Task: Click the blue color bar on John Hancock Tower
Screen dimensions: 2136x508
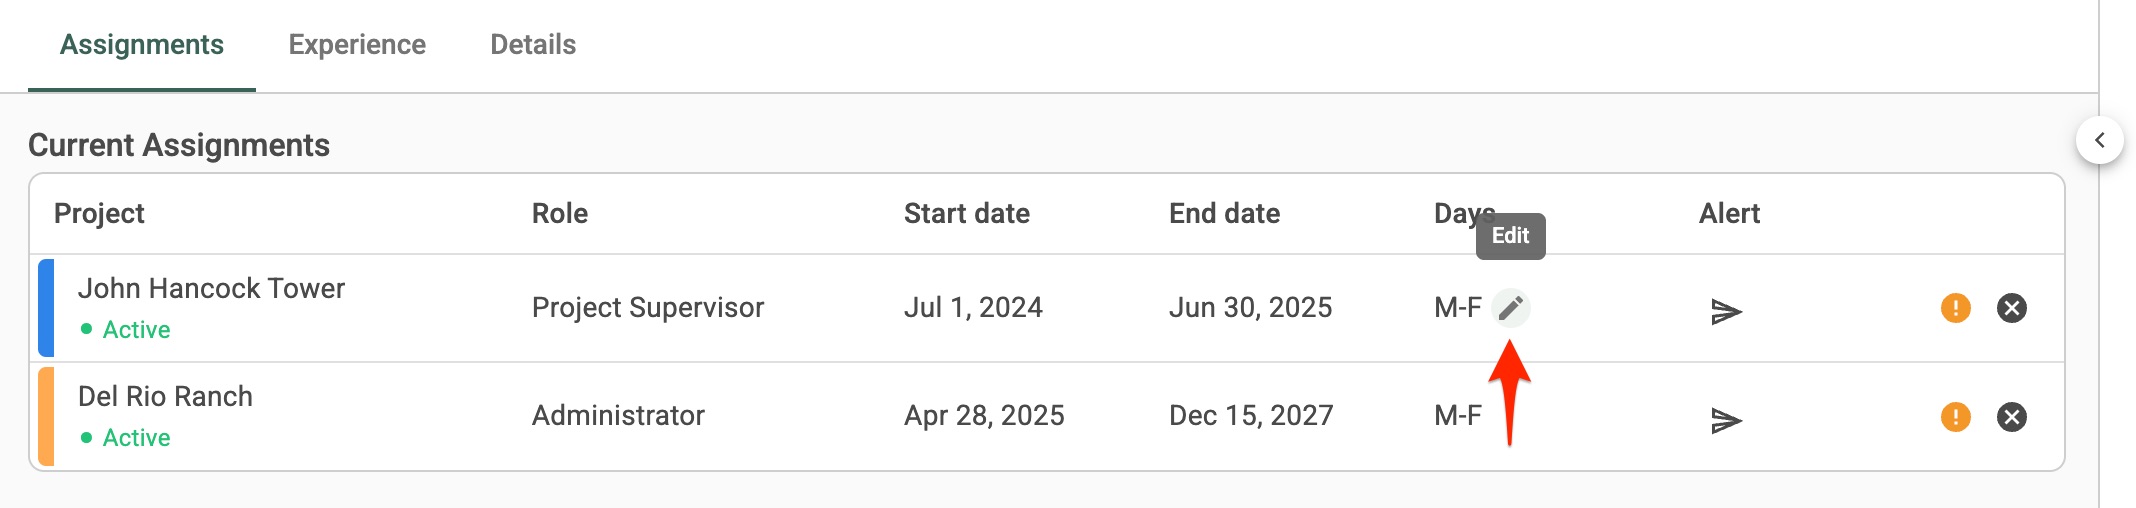Action: point(46,308)
